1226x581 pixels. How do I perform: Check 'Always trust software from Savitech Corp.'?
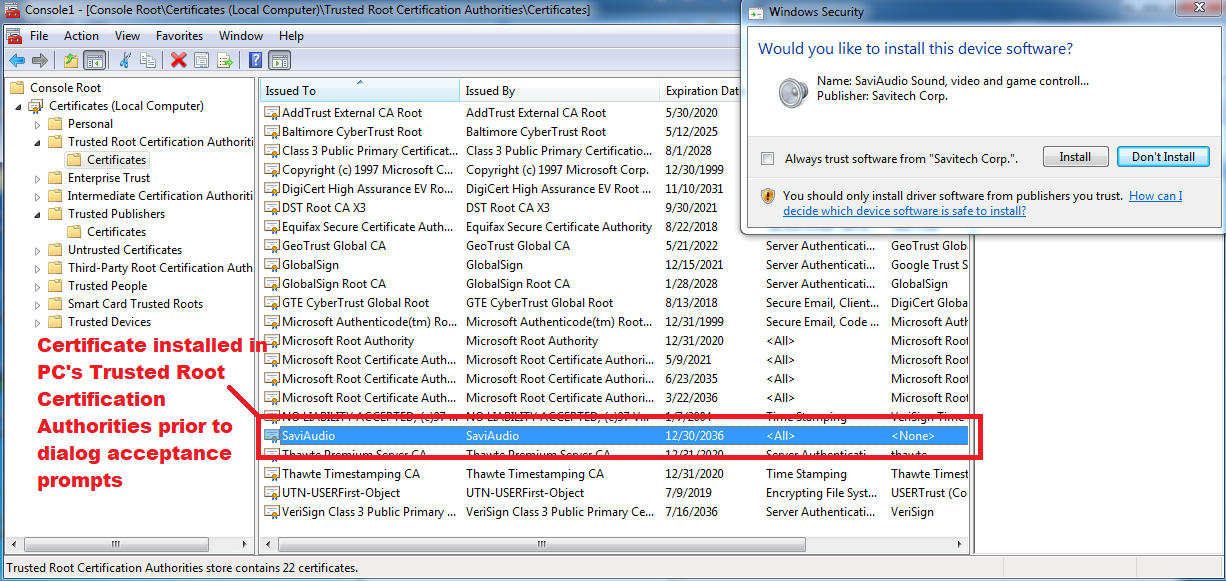click(767, 158)
